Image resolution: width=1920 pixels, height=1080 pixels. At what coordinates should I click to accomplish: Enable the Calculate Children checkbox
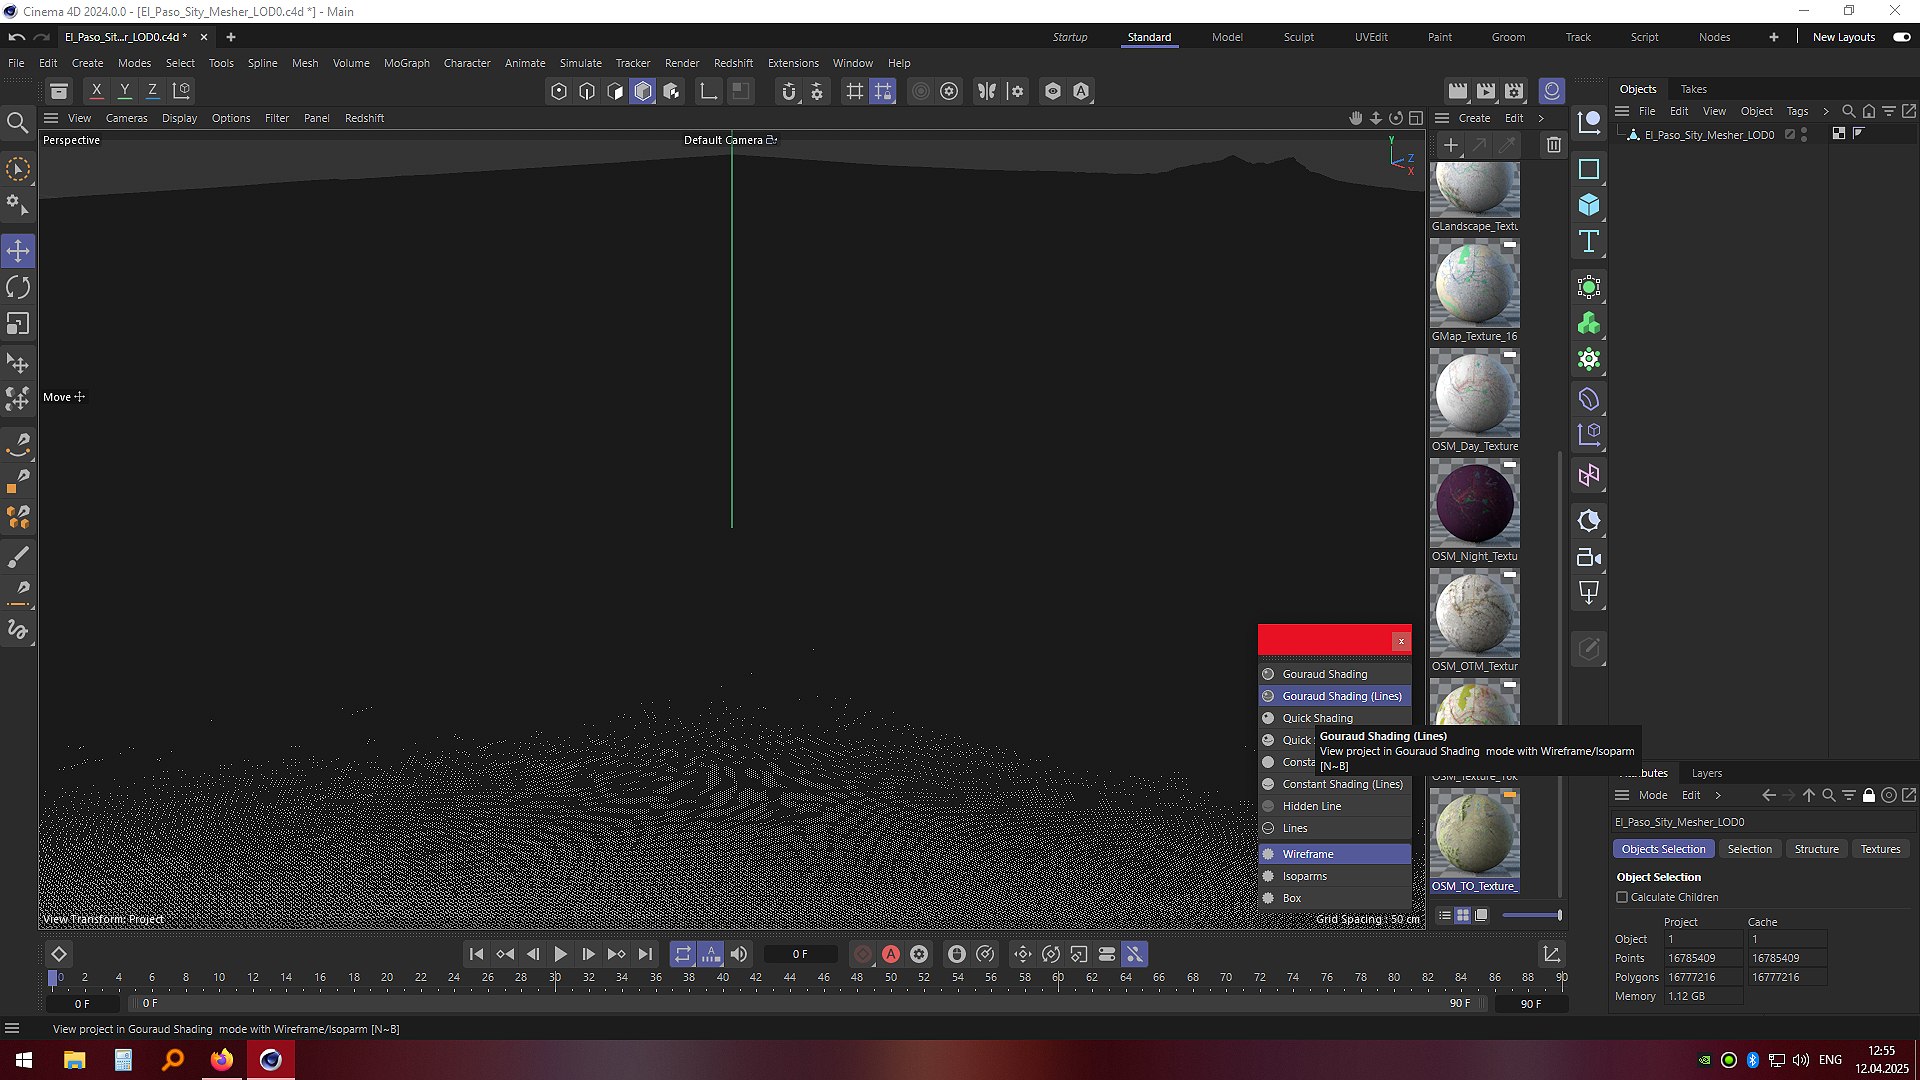coord(1622,897)
